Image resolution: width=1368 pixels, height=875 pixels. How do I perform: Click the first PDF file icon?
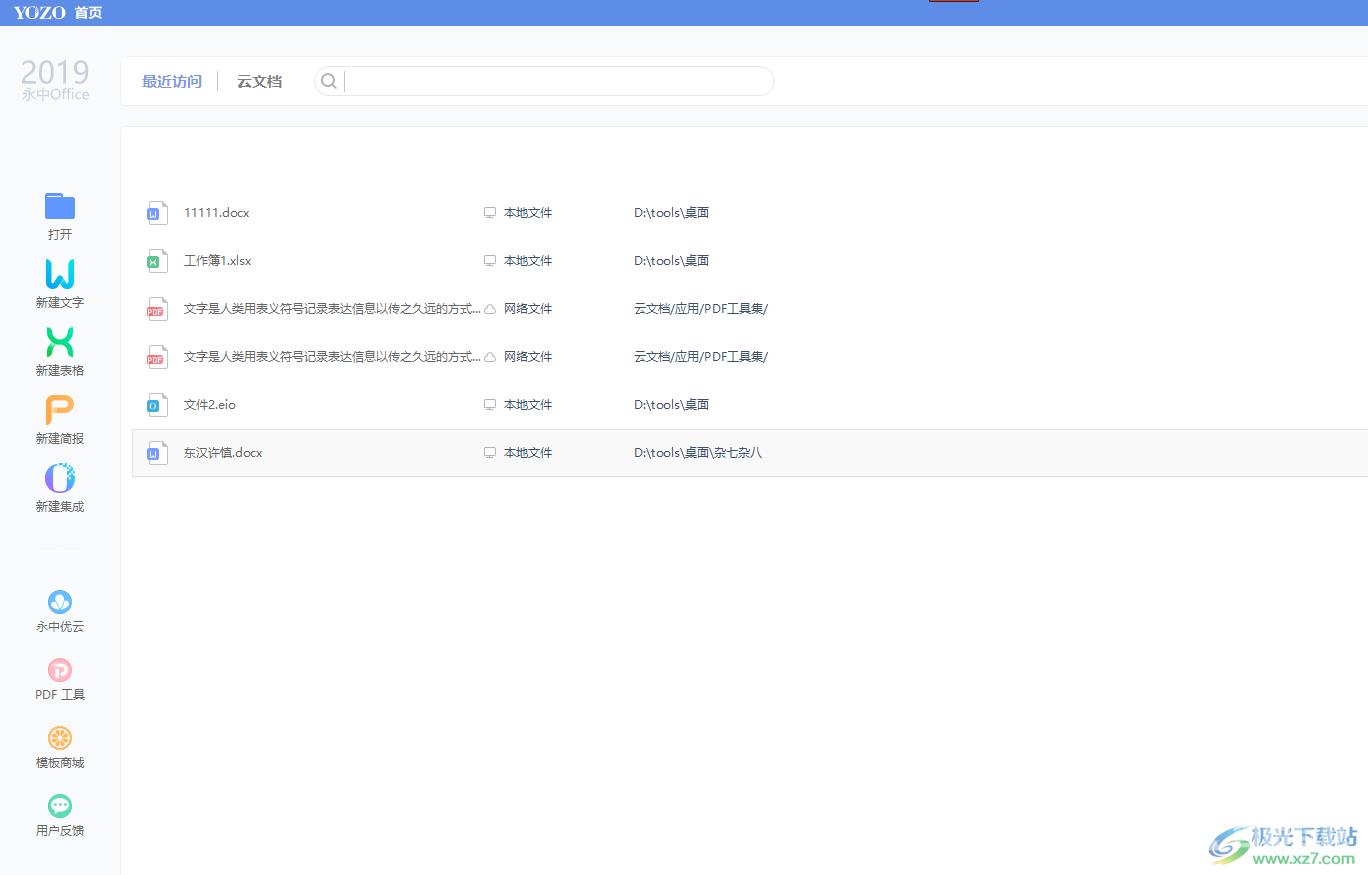[x=157, y=309]
